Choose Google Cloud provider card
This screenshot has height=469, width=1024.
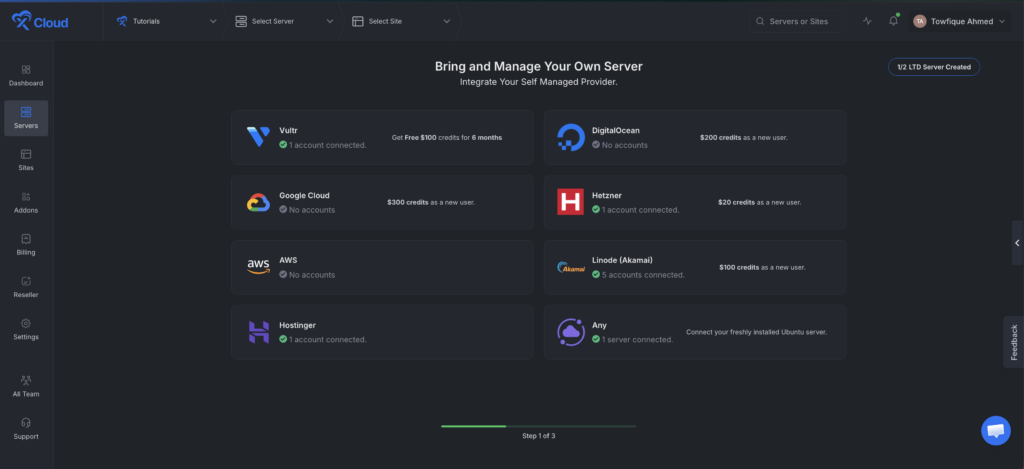pyautogui.click(x=383, y=202)
